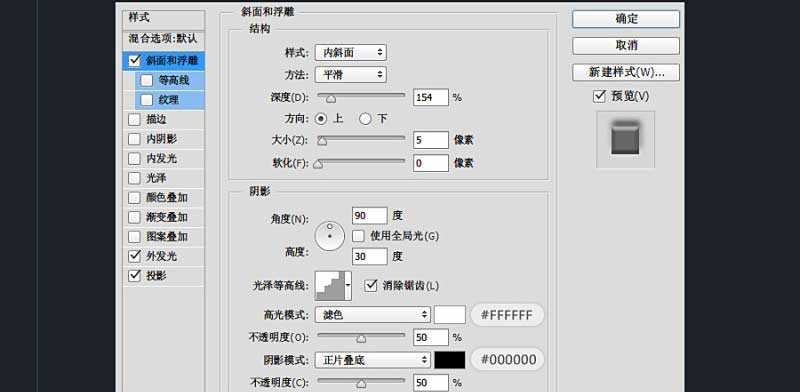The image size is (800, 392).
Task: Select 斜面和浮雕 effect label
Action: [172, 60]
